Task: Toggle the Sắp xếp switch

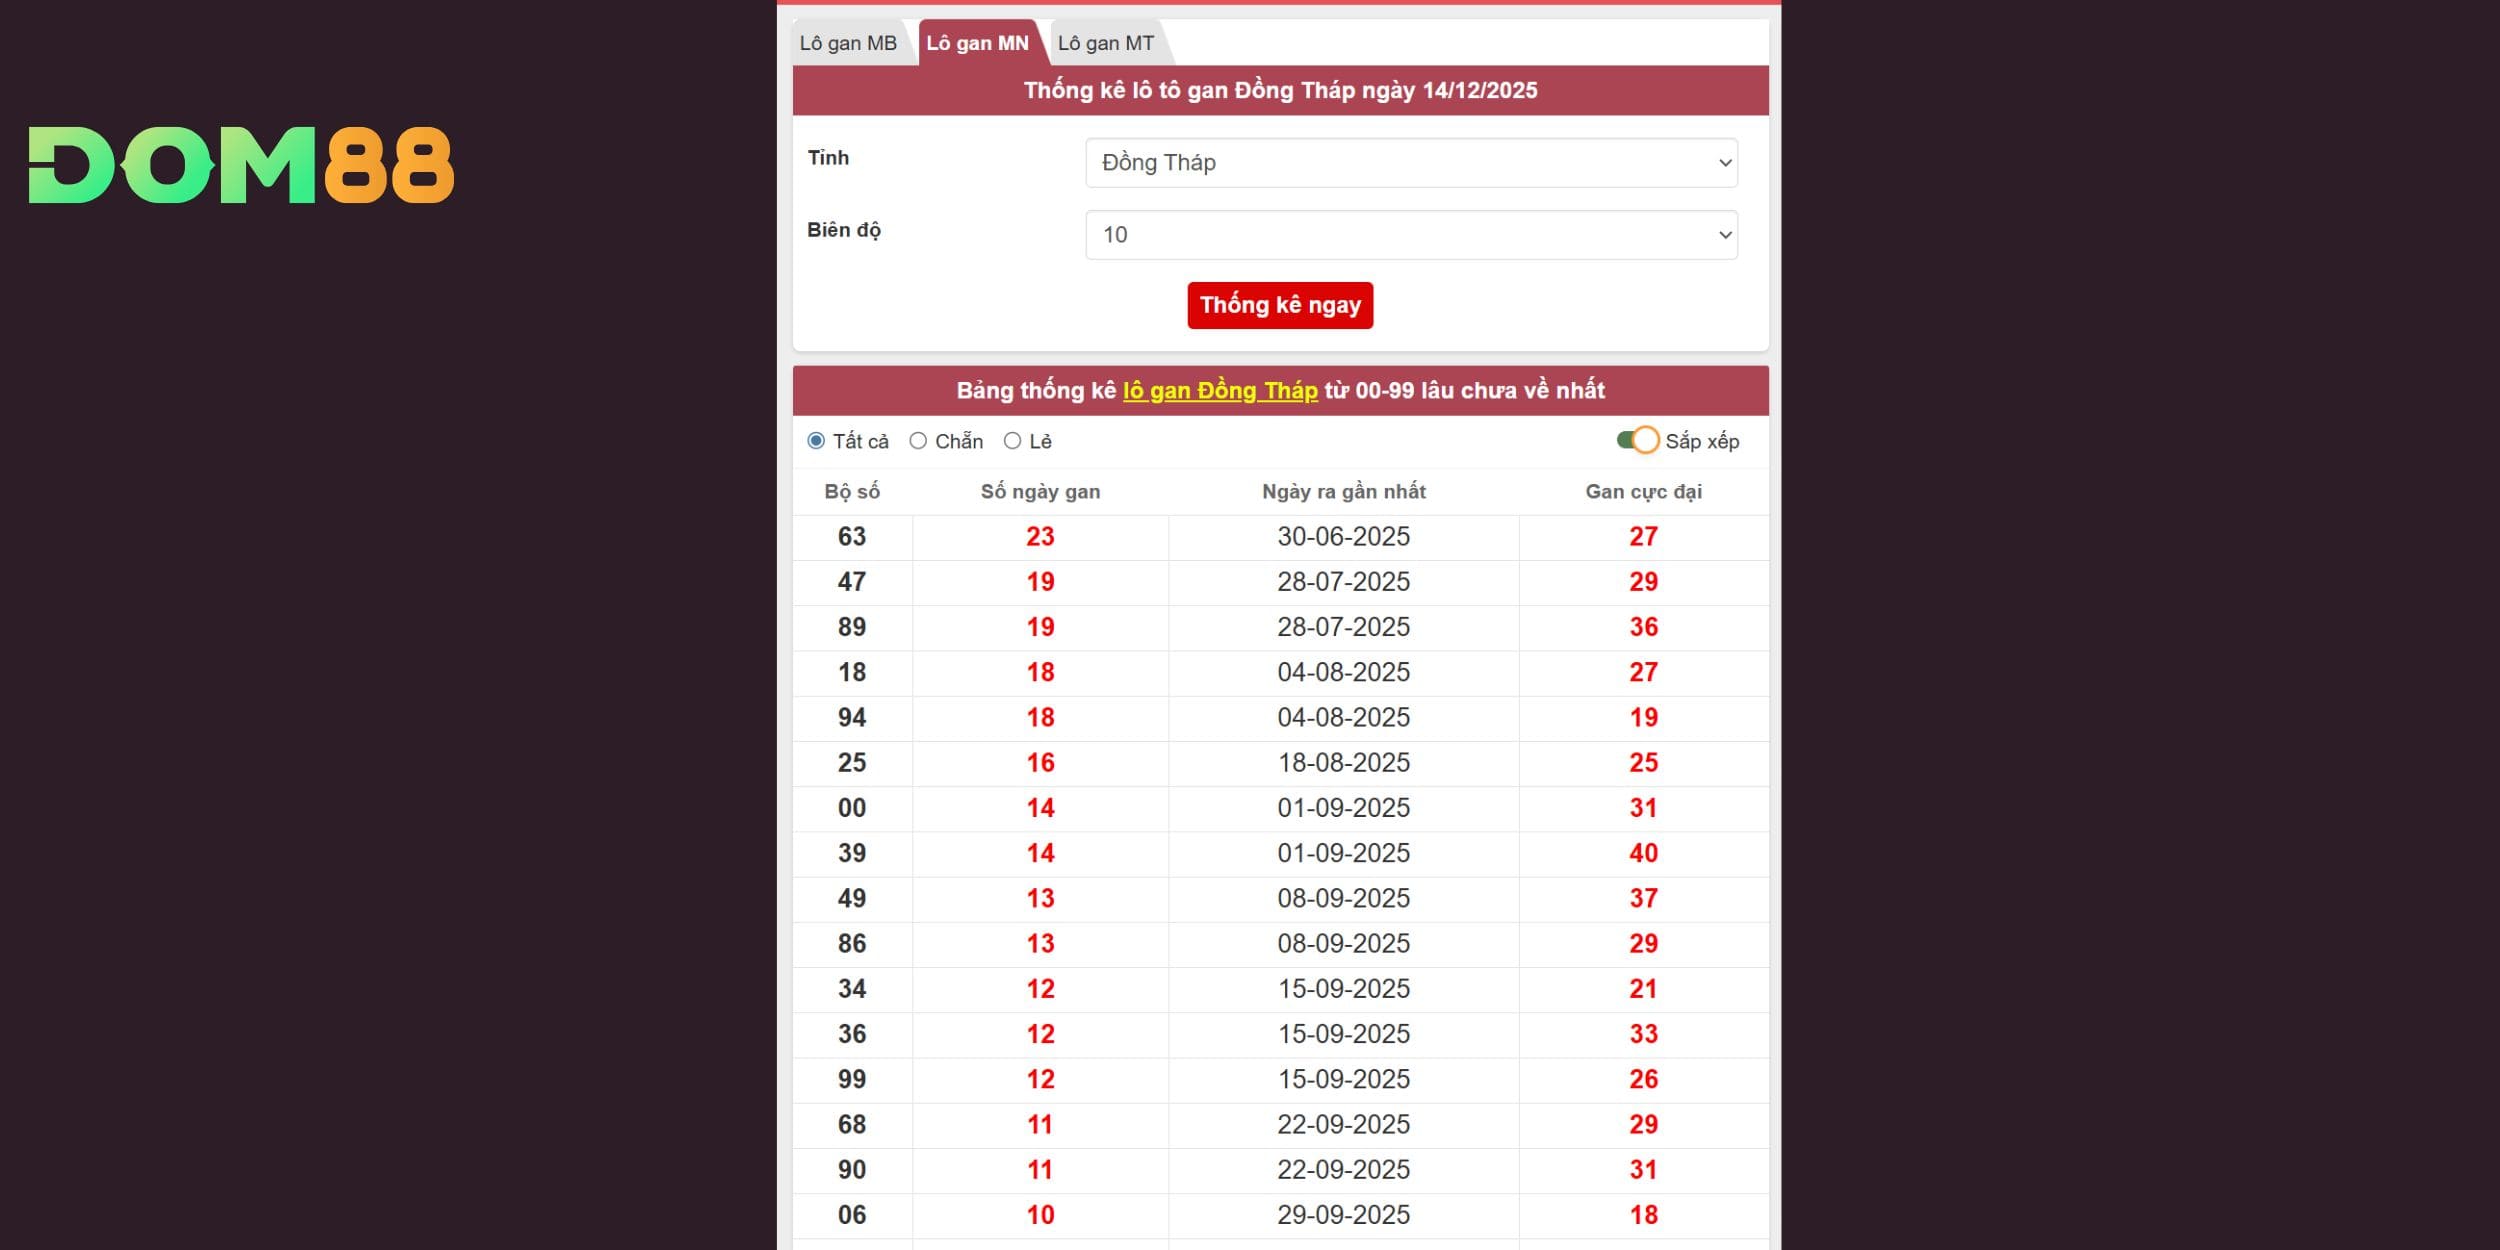Action: pos(1637,441)
